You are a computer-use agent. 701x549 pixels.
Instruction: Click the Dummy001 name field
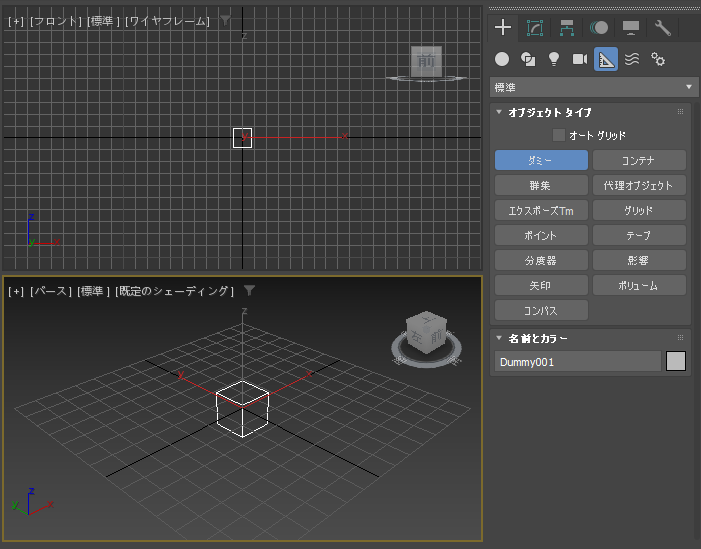point(578,361)
